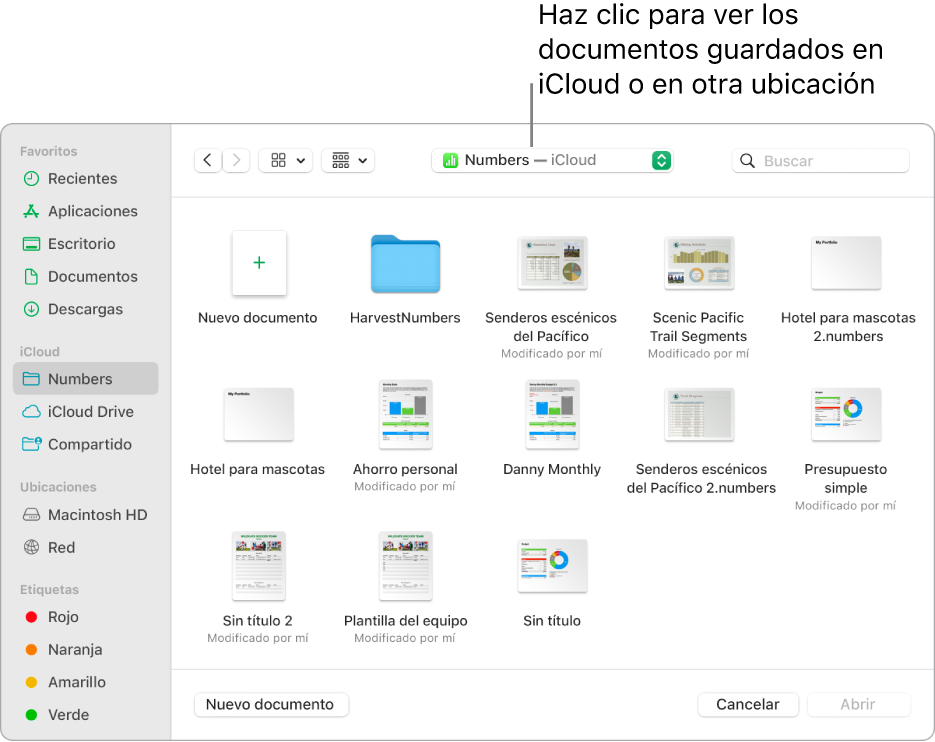
Task: Click the Abrir button
Action: (858, 704)
